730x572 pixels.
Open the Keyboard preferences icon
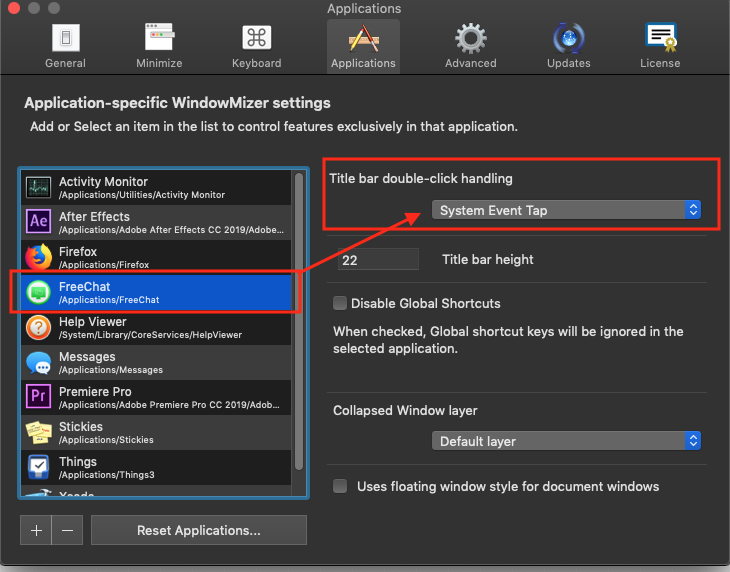pyautogui.click(x=257, y=37)
